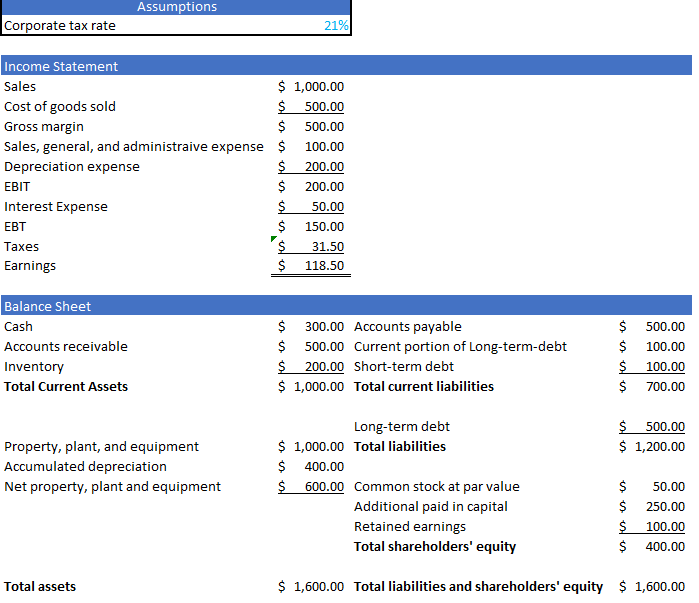Screen dimensions: 699x603
Task: Click the Corporate tax rate label
Action: pos(60,25)
